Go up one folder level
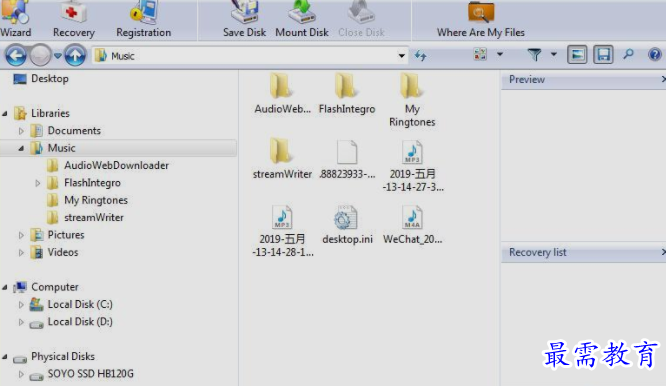The height and width of the screenshot is (386, 666). [75, 56]
